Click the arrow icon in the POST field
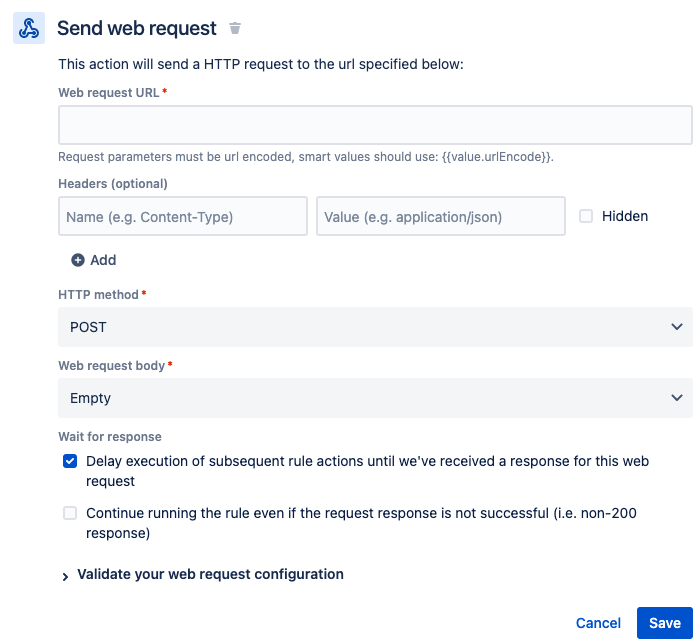Screen dimensions: 700x644 677,327
